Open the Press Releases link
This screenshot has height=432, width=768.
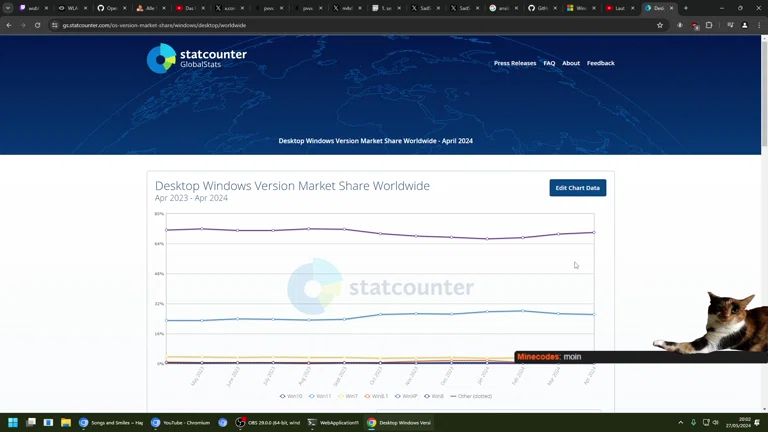[x=515, y=63]
